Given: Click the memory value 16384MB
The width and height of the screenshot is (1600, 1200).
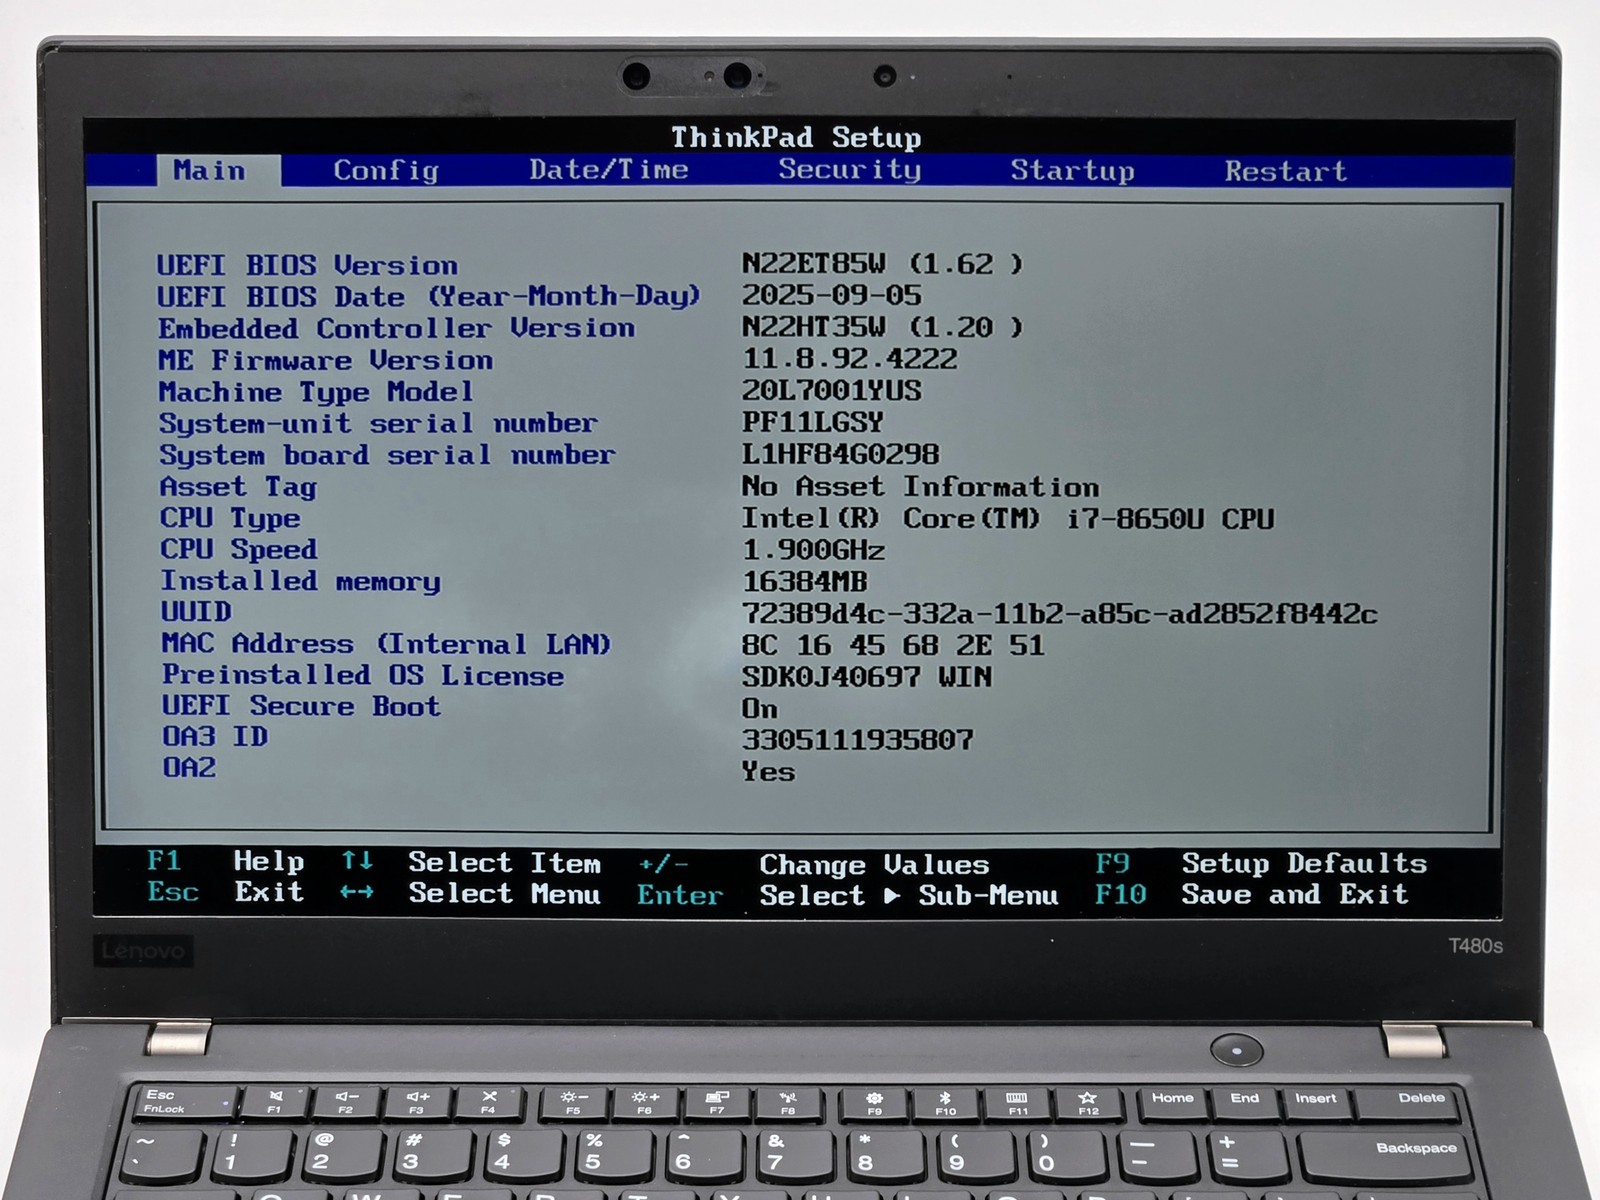Looking at the screenshot, I should pyautogui.click(x=804, y=581).
